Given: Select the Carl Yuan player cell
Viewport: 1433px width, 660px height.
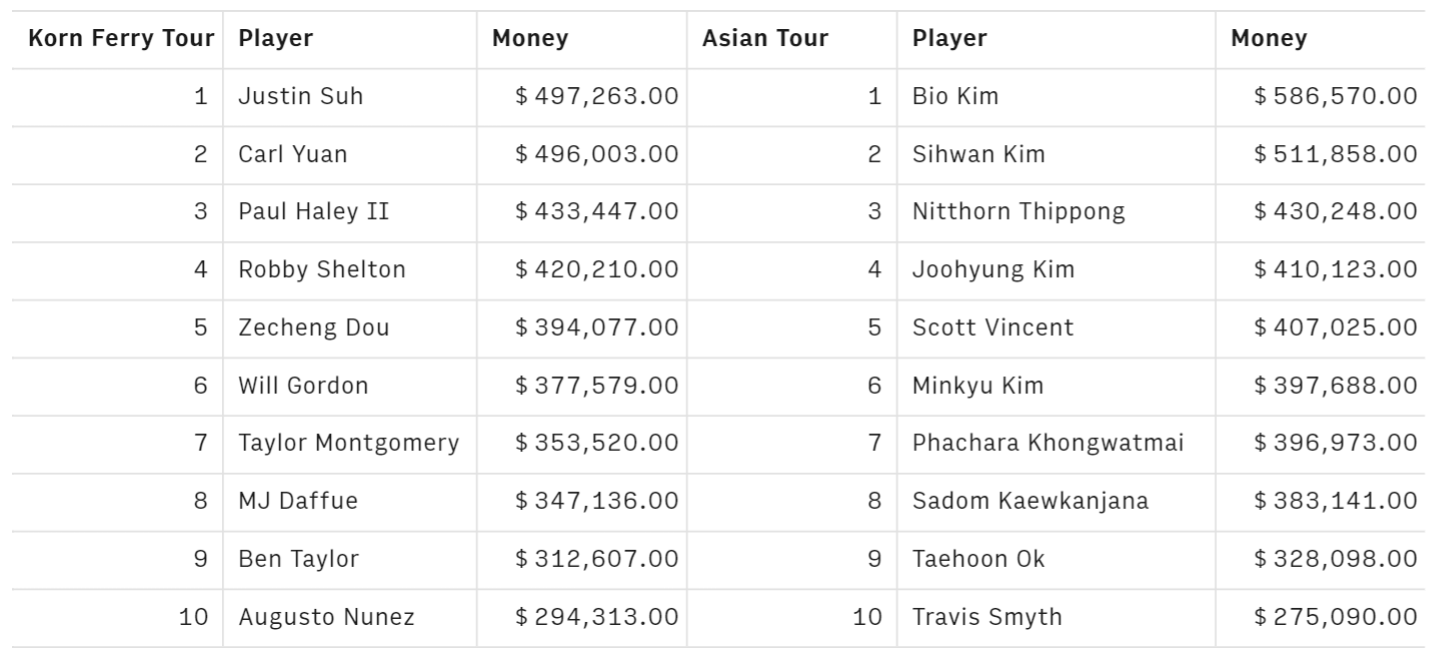Looking at the screenshot, I should point(292,155).
